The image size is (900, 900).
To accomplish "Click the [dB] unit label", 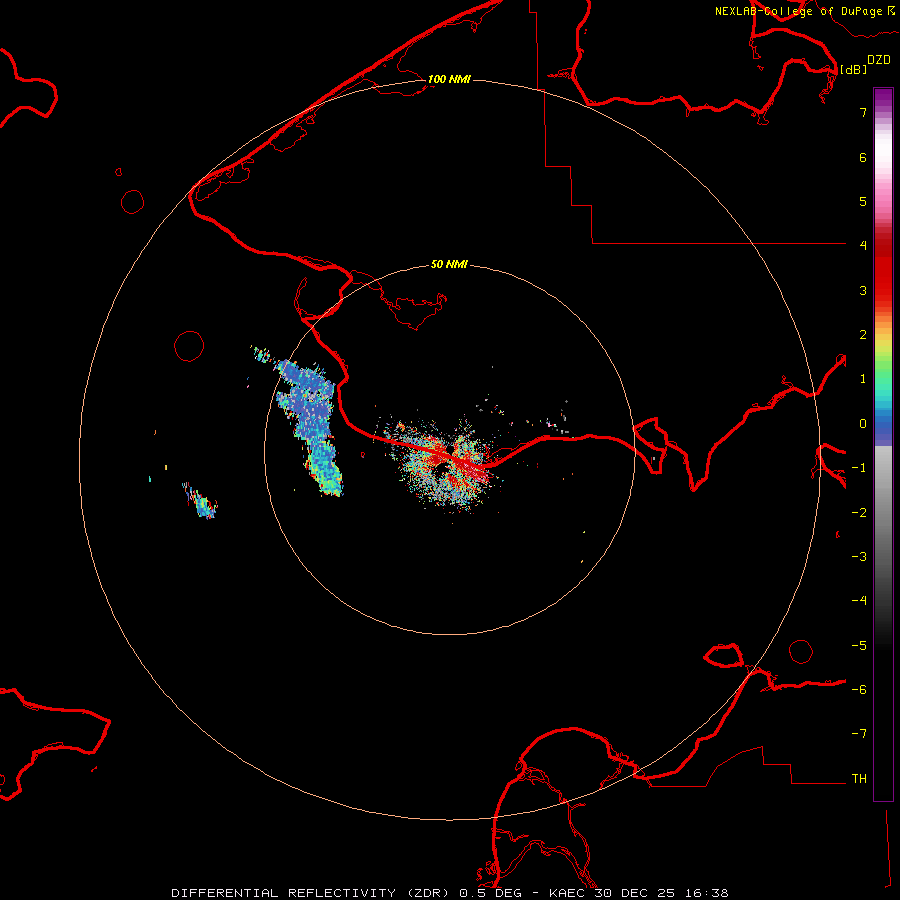I will click(854, 69).
